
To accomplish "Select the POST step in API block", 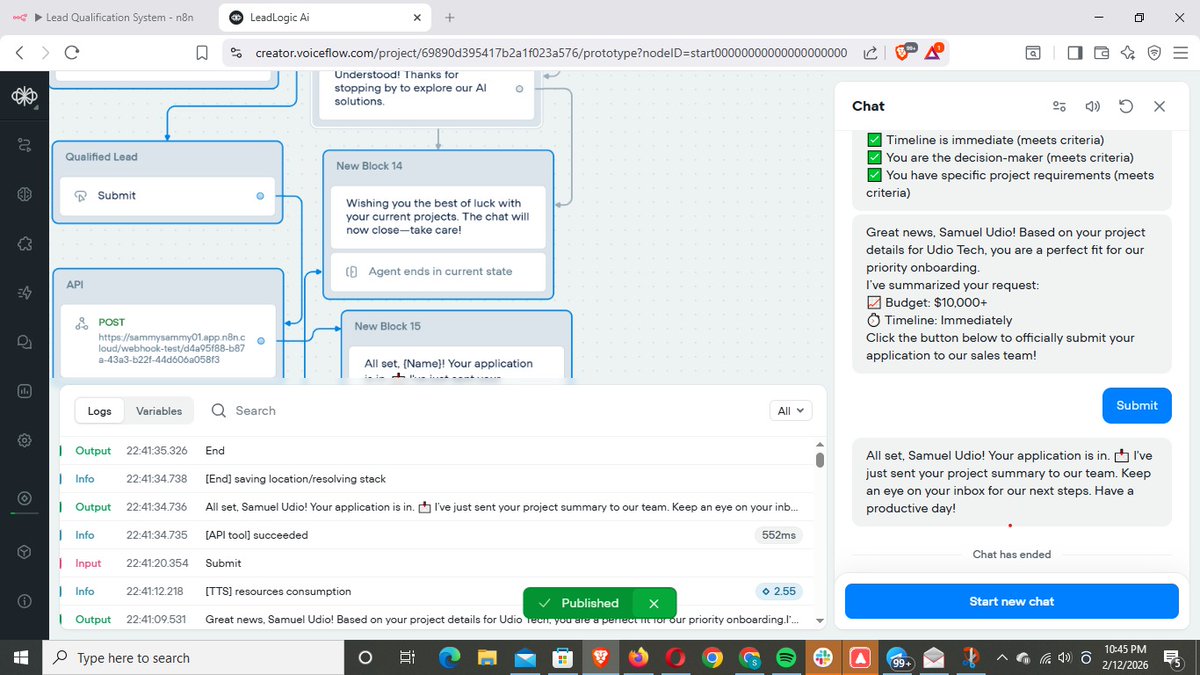I will [x=166, y=341].
